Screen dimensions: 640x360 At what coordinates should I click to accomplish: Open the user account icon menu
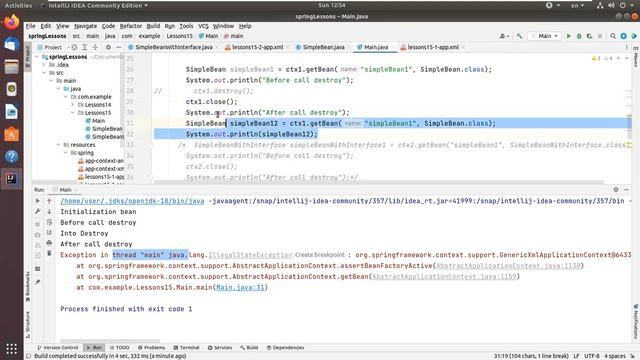point(504,36)
